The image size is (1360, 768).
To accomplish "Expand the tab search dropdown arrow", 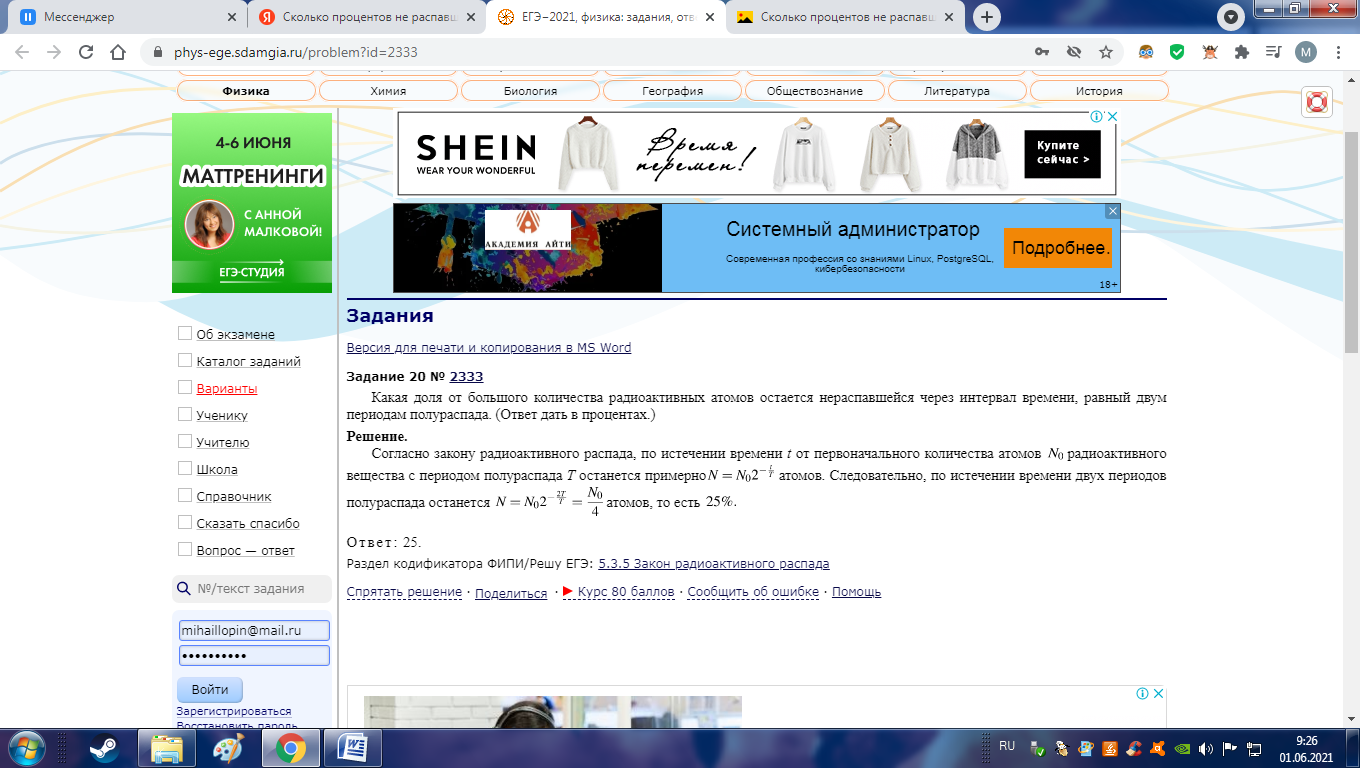I will (x=1231, y=17).
